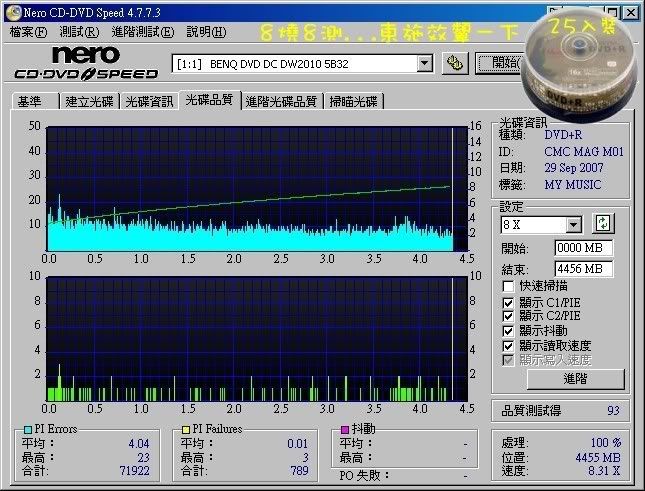Screen dimensions: 645x491
Task: Switch to the 進階光碟品質 tab
Action: [281, 102]
